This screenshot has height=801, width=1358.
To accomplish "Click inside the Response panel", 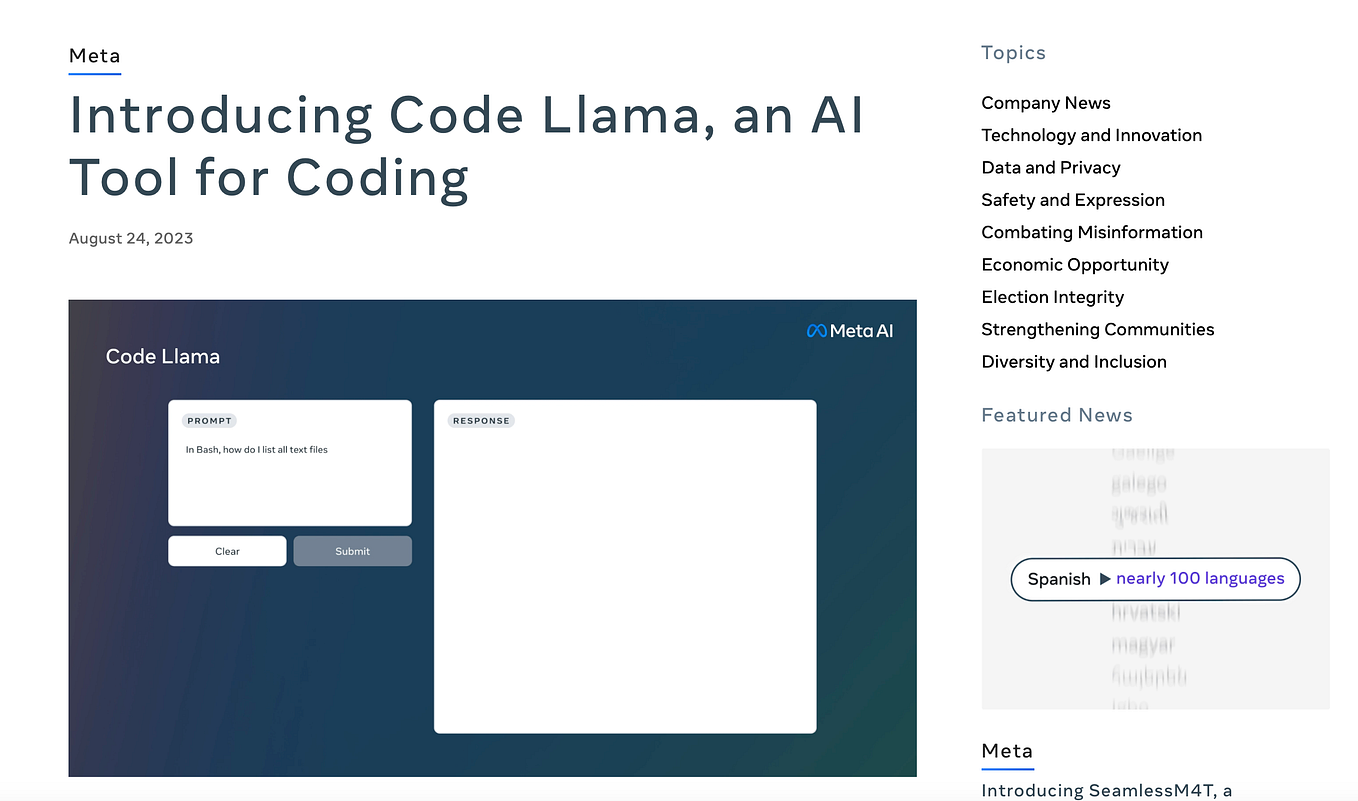I will click(624, 567).
